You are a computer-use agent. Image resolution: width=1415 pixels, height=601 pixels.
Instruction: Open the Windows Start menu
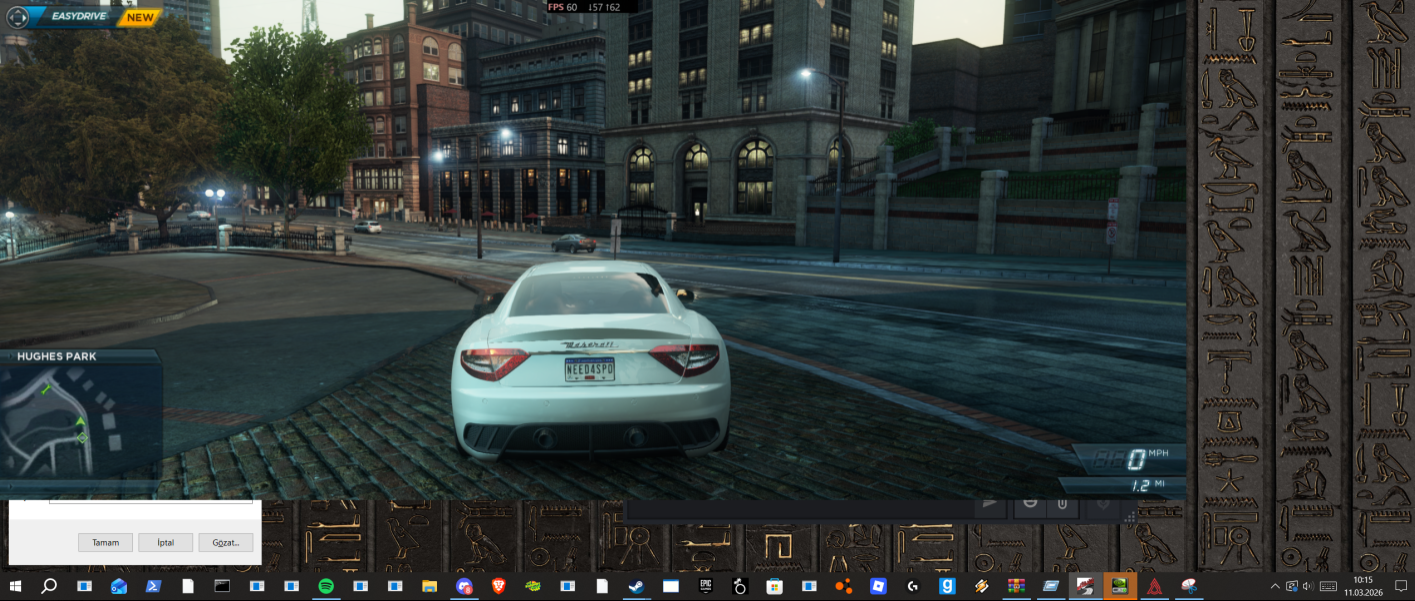(15, 586)
